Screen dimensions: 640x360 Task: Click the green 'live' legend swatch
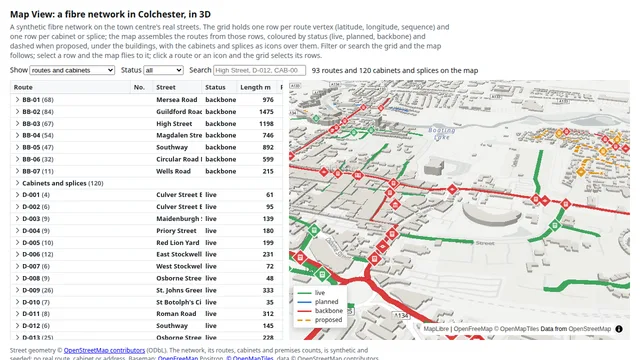pyautogui.click(x=304, y=293)
